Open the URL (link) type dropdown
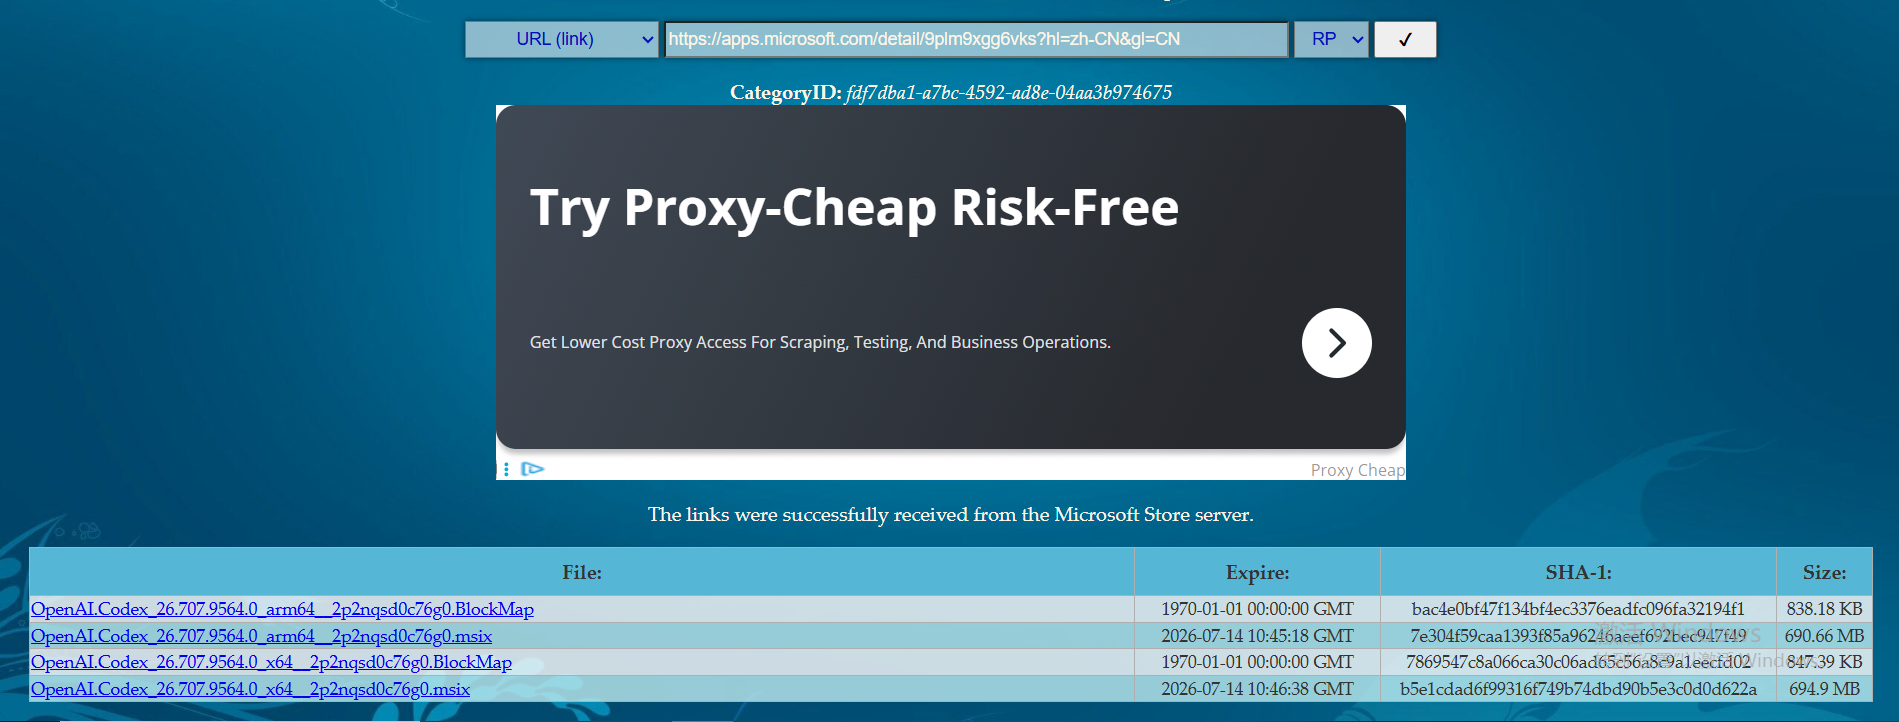This screenshot has width=1899, height=722. pyautogui.click(x=562, y=39)
